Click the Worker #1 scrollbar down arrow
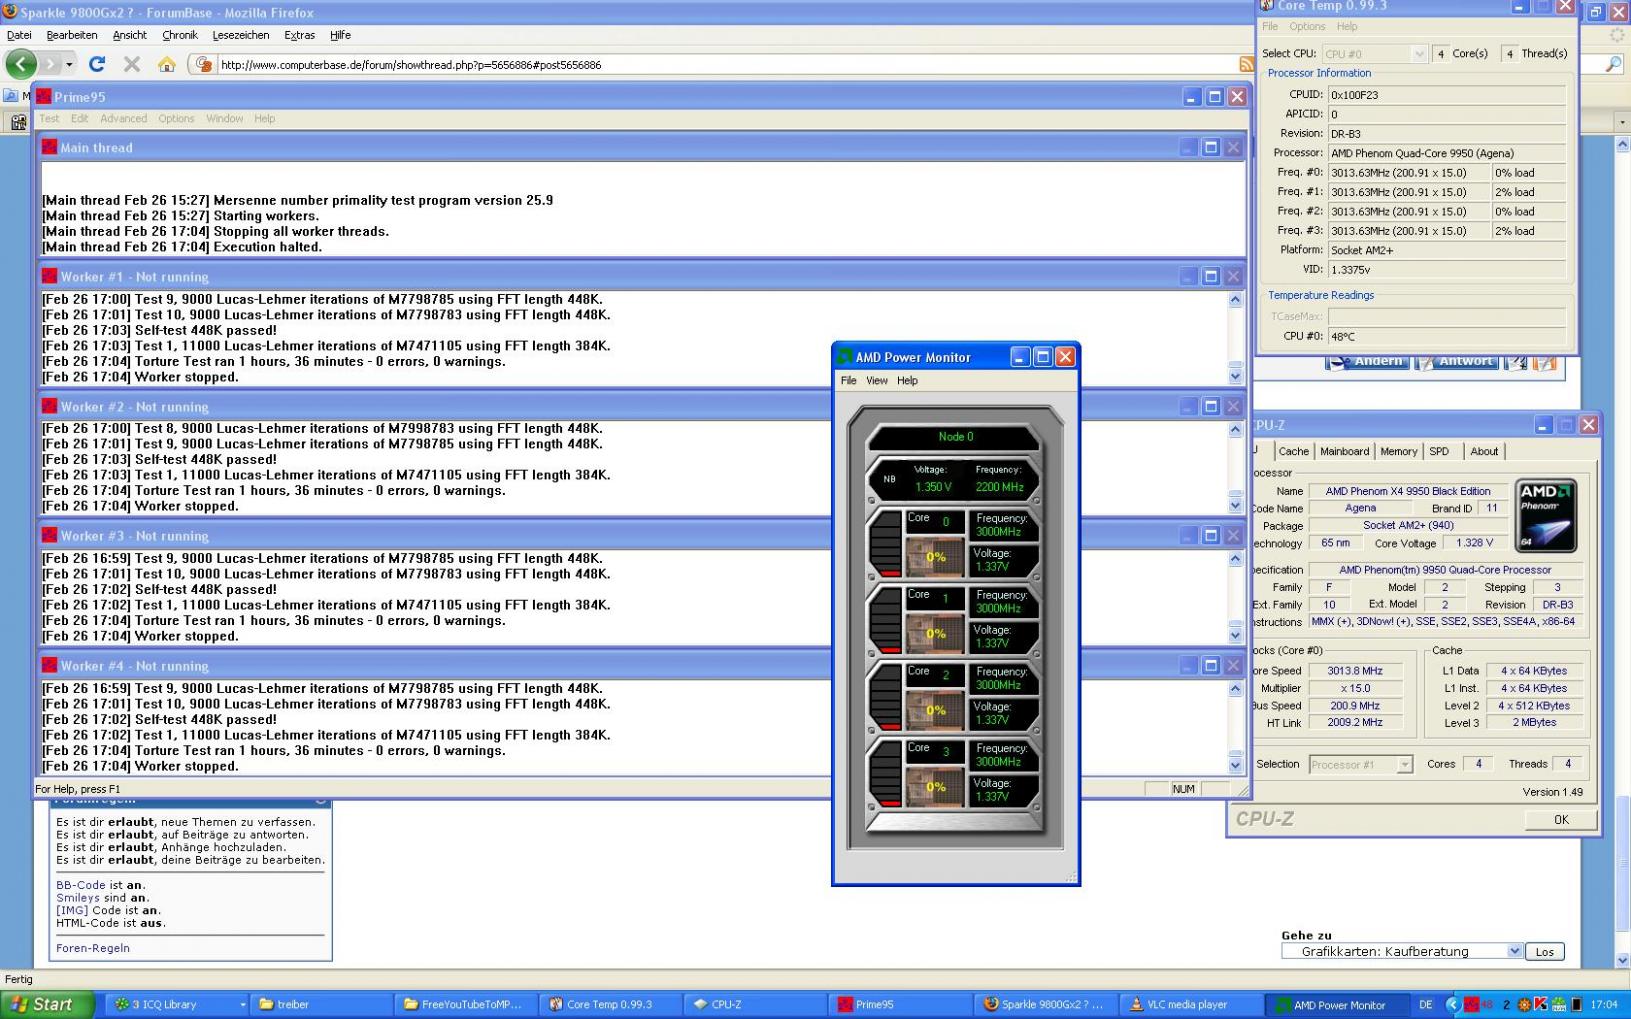The image size is (1631, 1019). coord(1235,377)
